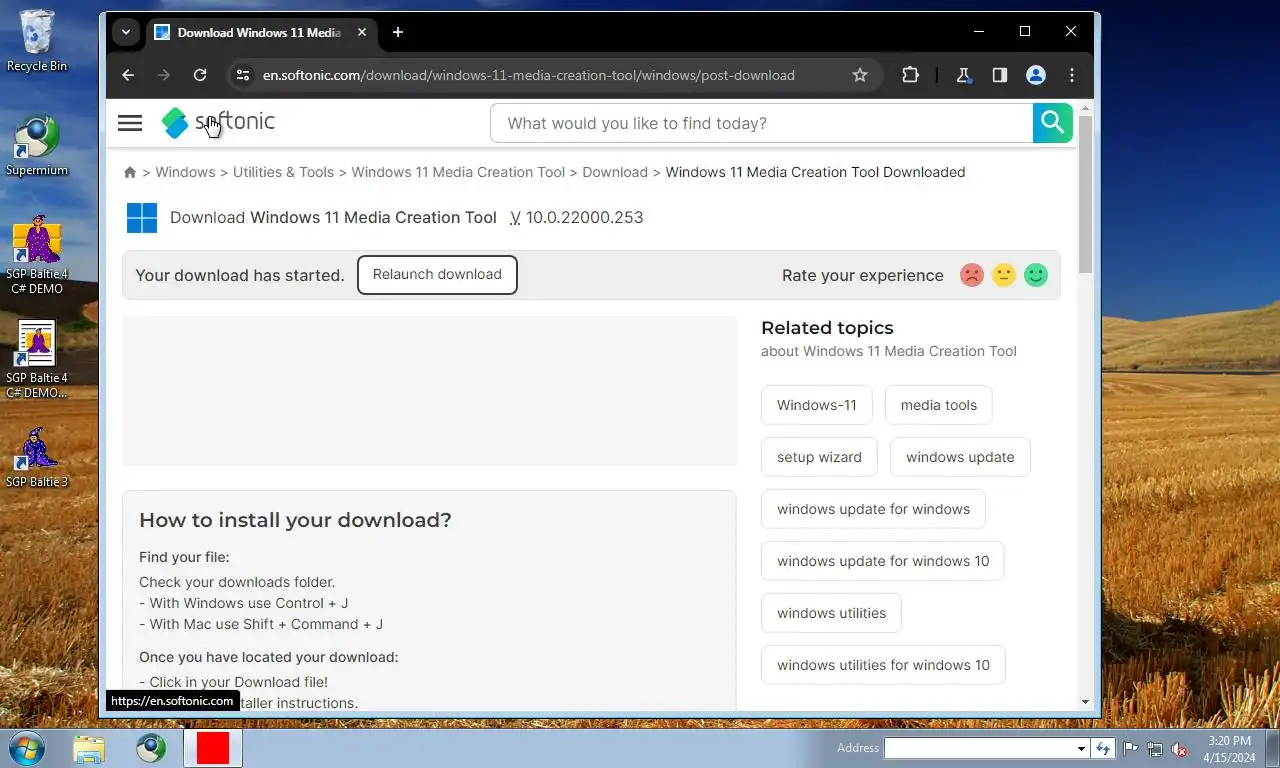Viewport: 1280px width, 768px height.
Task: Select the Windows-11 topic tag
Action: click(x=817, y=405)
